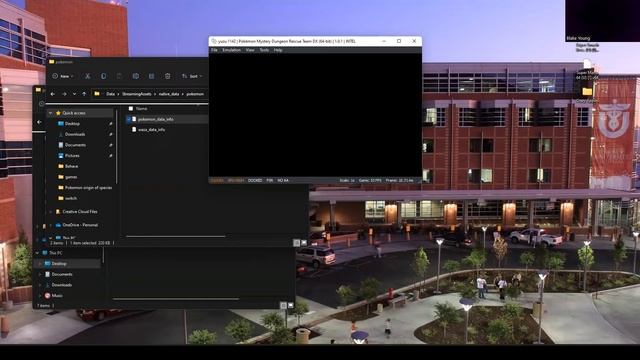
Task: Open the switch folder in sidebar
Action: point(71,198)
